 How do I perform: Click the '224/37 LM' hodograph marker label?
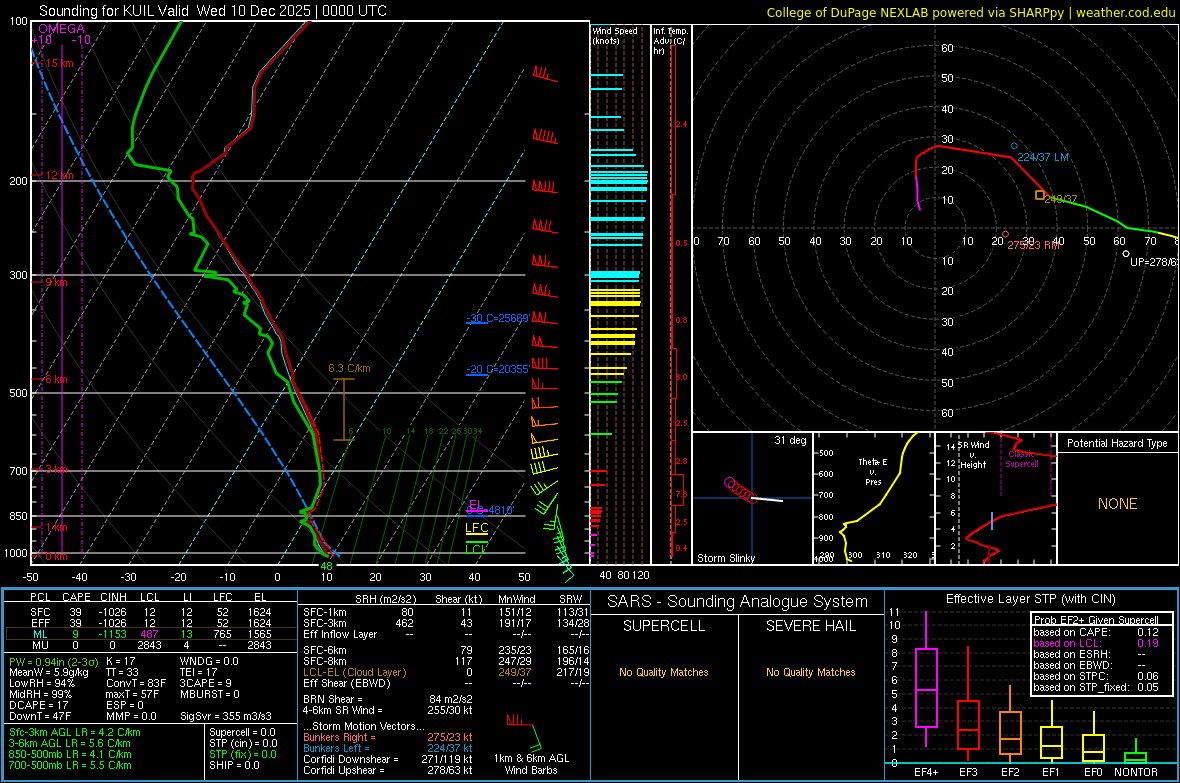click(x=1043, y=157)
